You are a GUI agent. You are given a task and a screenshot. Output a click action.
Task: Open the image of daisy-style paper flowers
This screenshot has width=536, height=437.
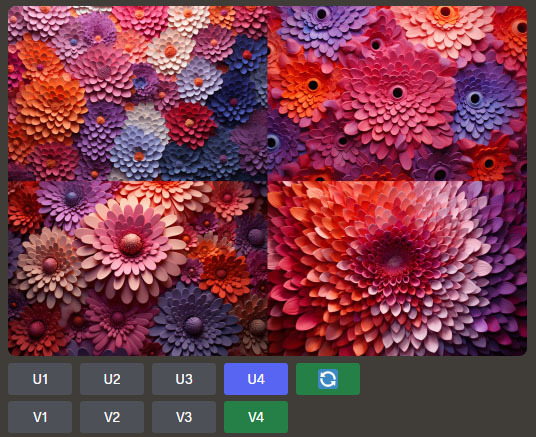pyautogui.click(x=137, y=268)
